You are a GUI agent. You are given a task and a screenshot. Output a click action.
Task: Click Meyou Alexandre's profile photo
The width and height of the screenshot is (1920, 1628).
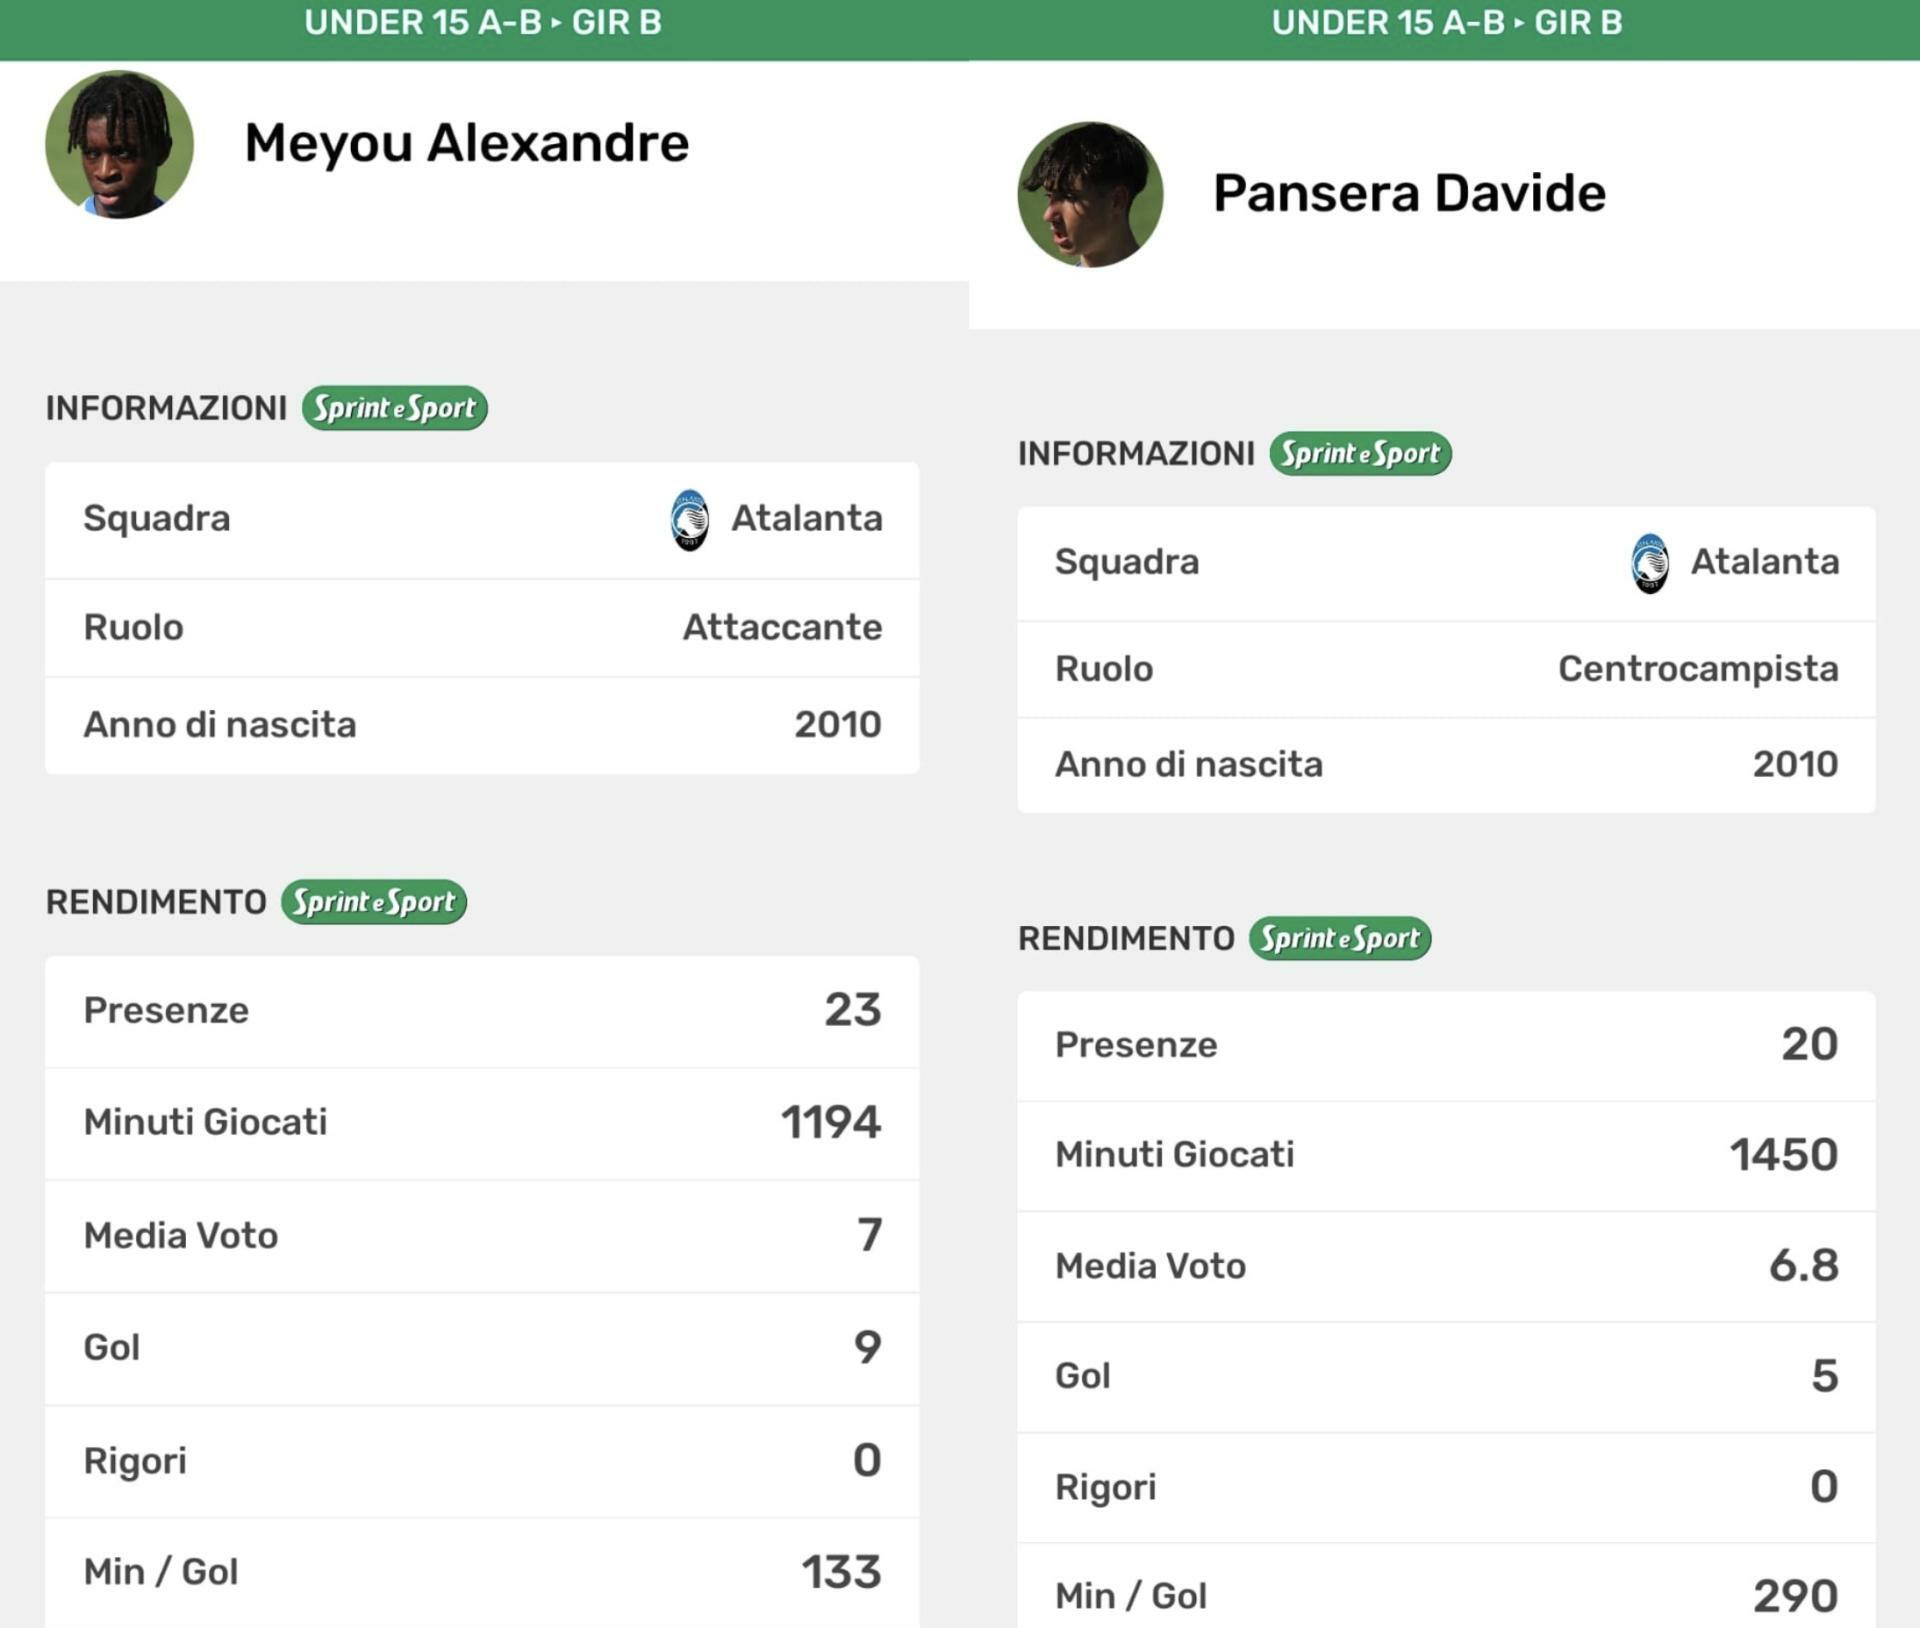pyautogui.click(x=119, y=144)
